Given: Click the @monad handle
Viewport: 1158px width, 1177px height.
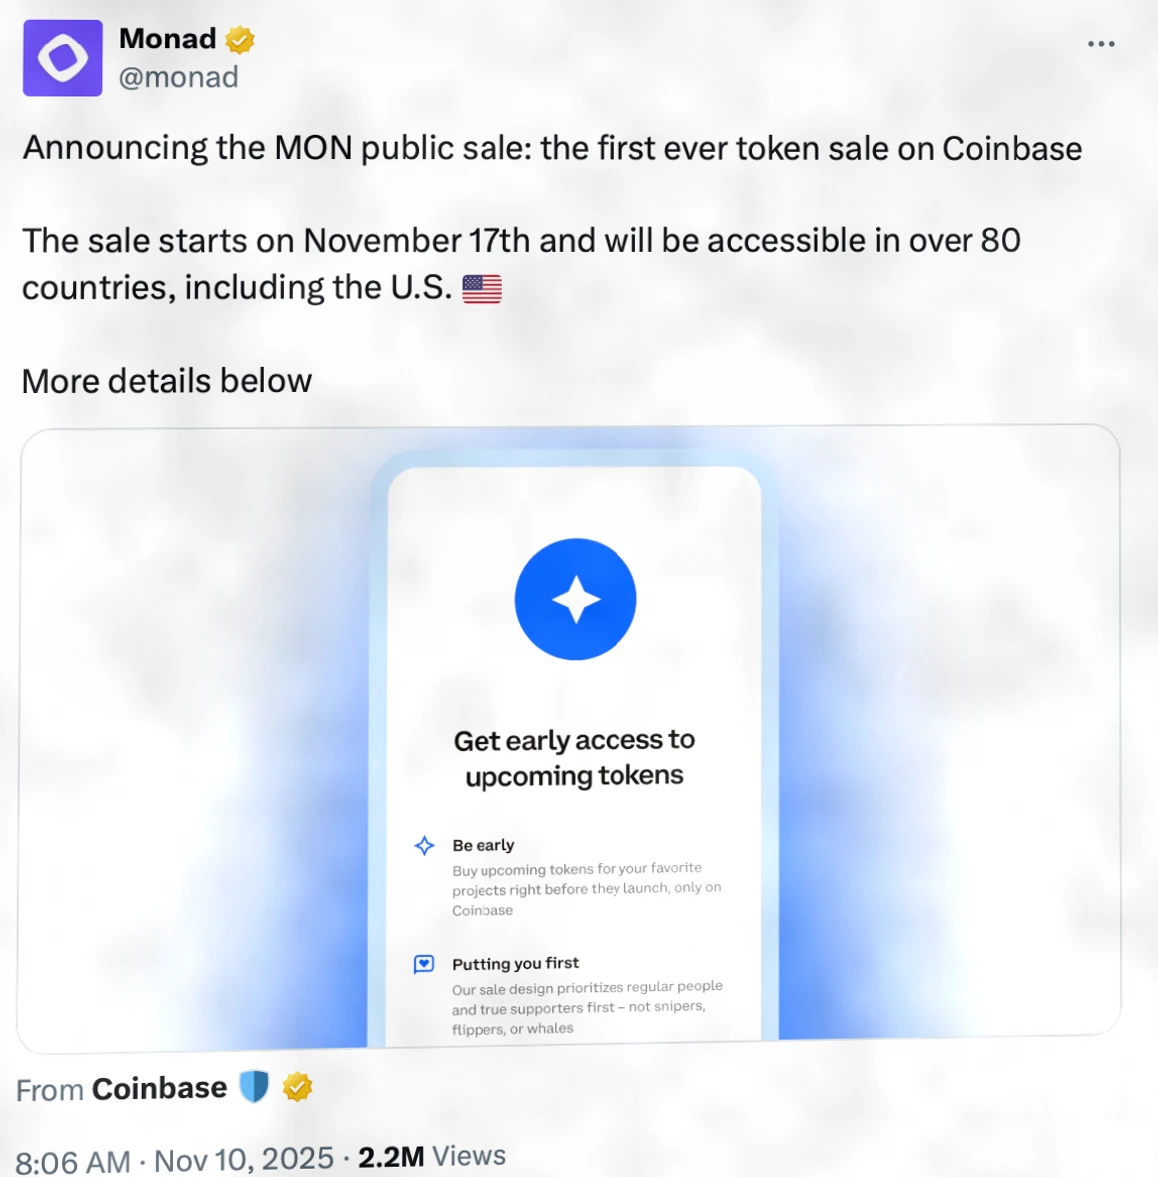Looking at the screenshot, I should point(178,77).
